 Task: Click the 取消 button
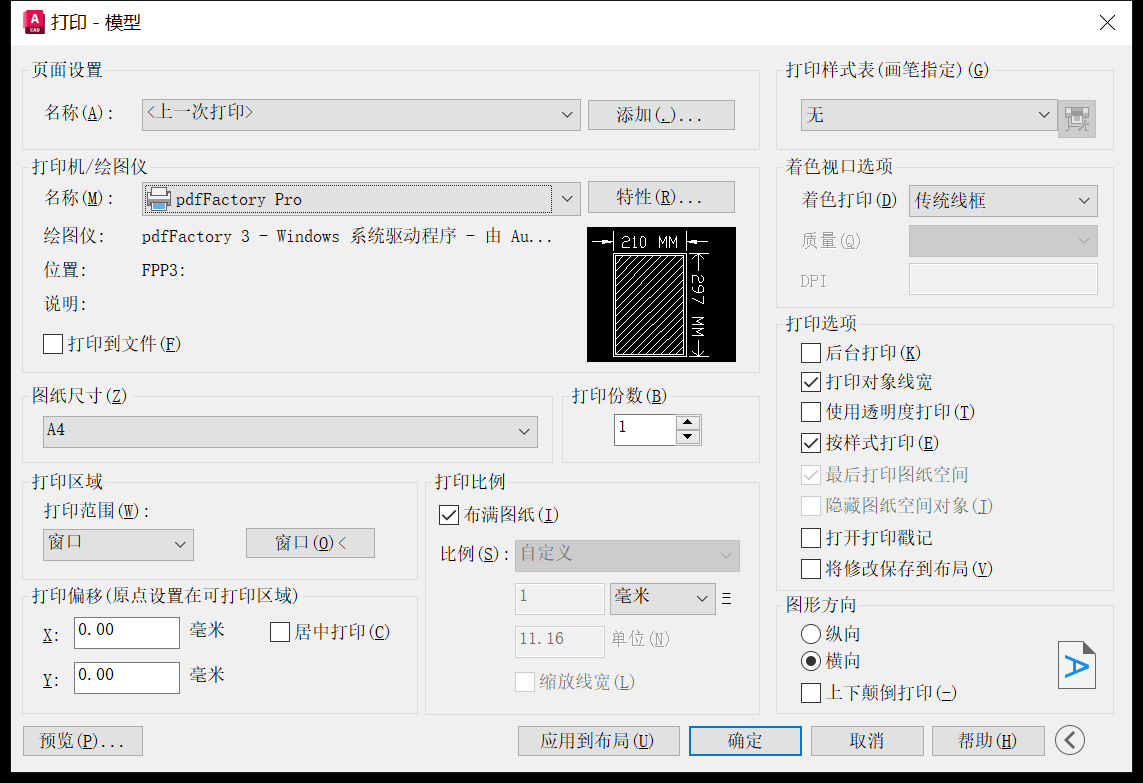click(x=867, y=741)
